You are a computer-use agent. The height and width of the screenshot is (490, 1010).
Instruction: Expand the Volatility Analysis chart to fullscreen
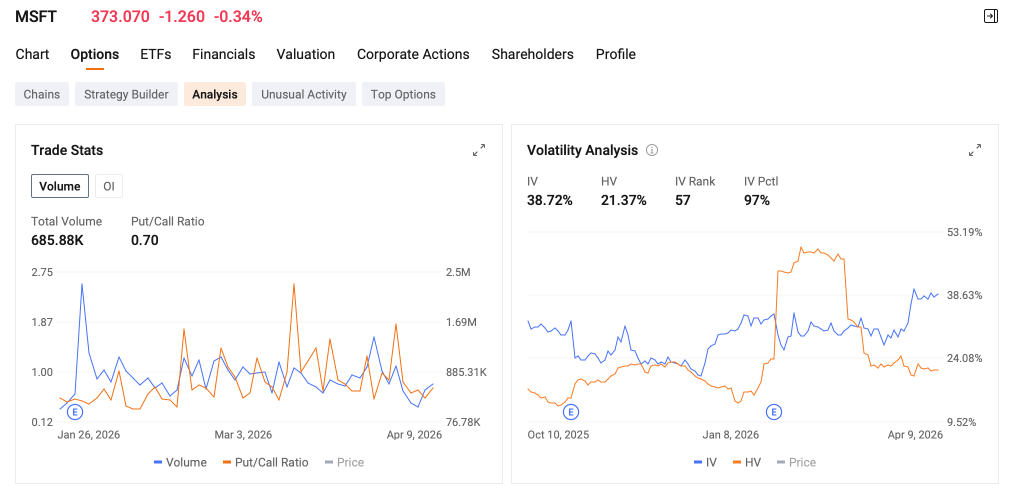click(x=975, y=150)
